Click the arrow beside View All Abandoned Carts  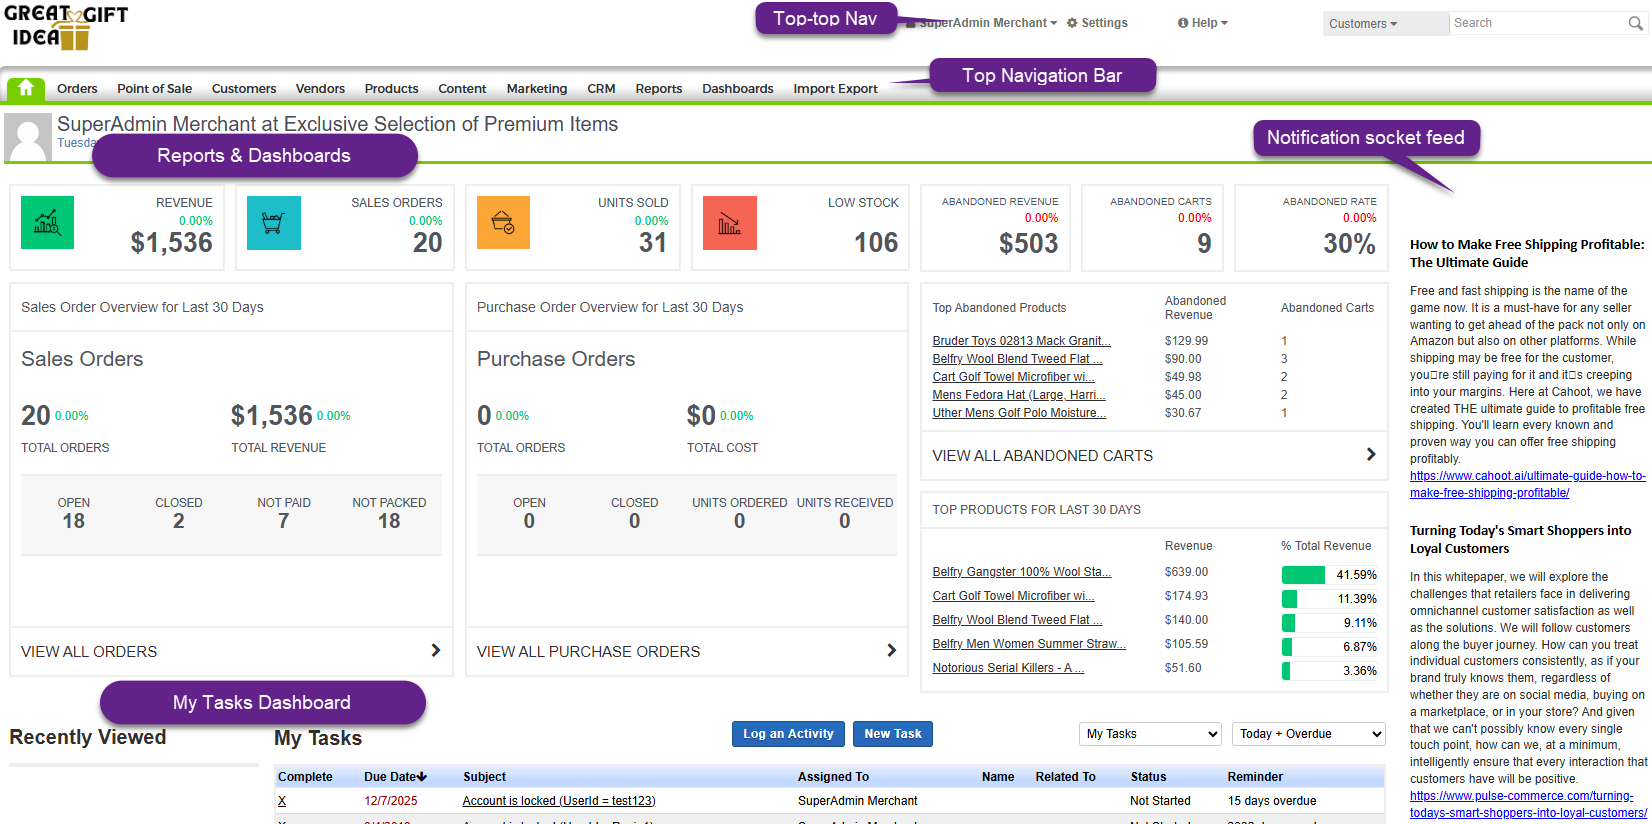(1370, 455)
